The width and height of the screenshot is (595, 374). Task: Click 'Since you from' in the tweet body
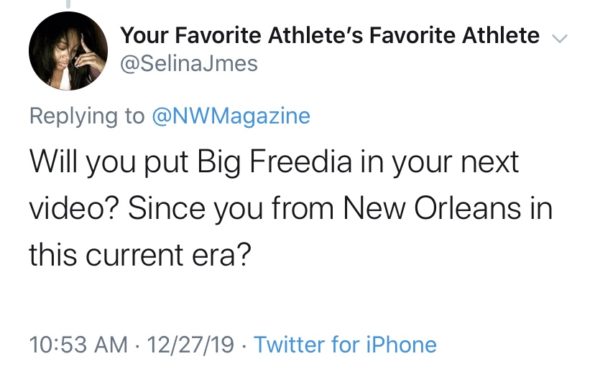point(231,209)
